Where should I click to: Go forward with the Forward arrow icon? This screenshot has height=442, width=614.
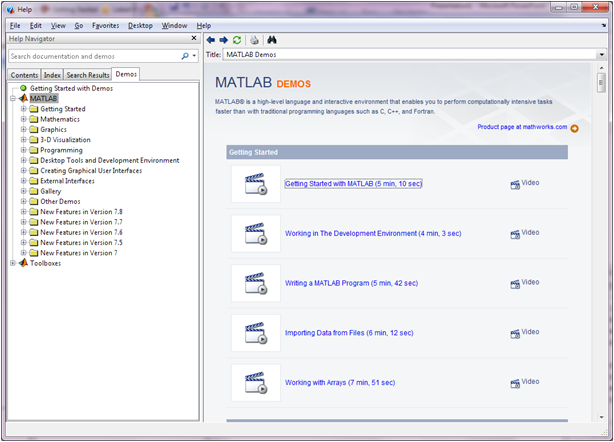click(x=224, y=40)
